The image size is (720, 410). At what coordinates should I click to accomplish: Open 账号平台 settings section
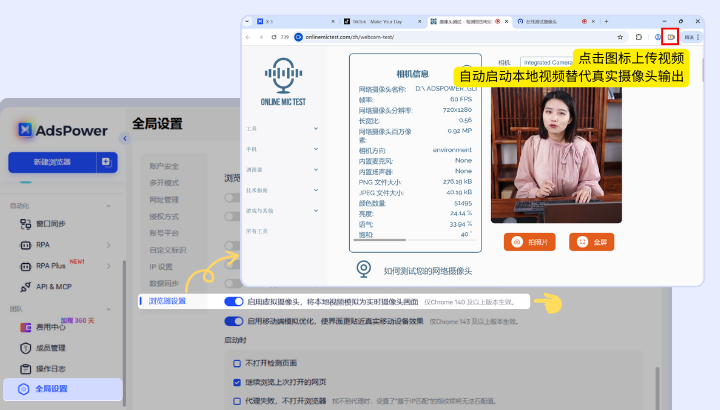(164, 233)
